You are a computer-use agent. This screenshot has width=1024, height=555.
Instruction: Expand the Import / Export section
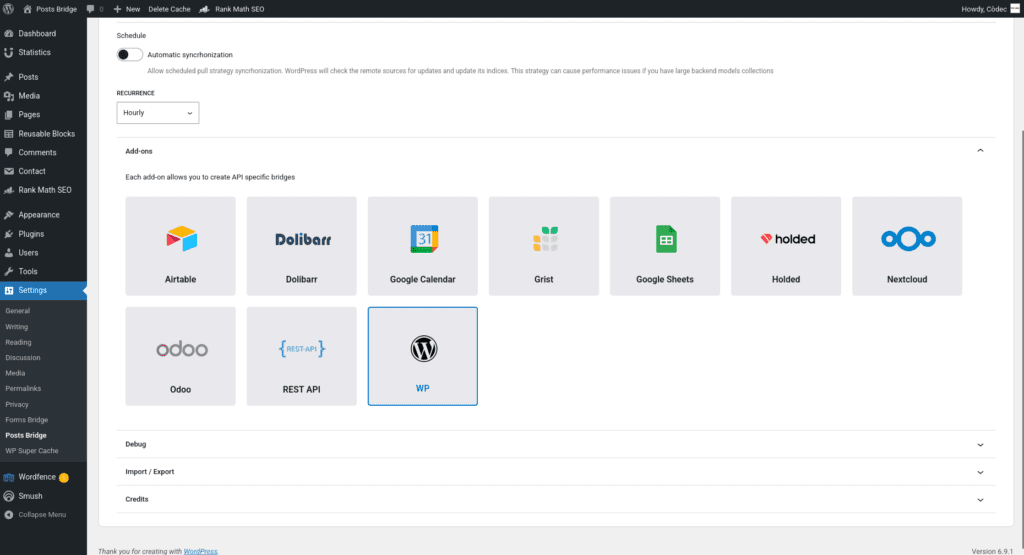(556, 472)
